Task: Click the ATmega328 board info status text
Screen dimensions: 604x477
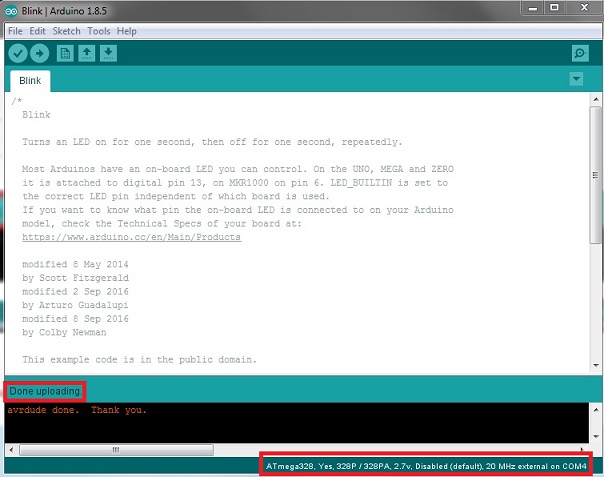Action: coord(426,466)
